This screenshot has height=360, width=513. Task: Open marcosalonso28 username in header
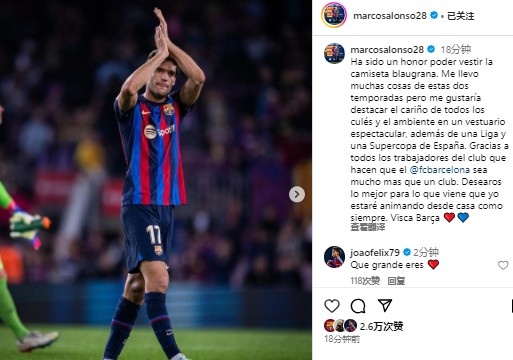(x=390, y=16)
